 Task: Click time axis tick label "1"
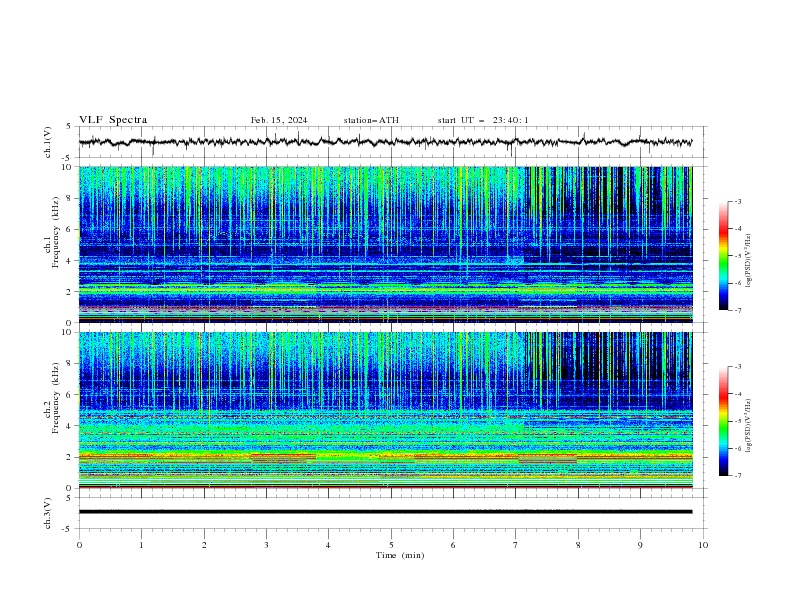point(141,545)
